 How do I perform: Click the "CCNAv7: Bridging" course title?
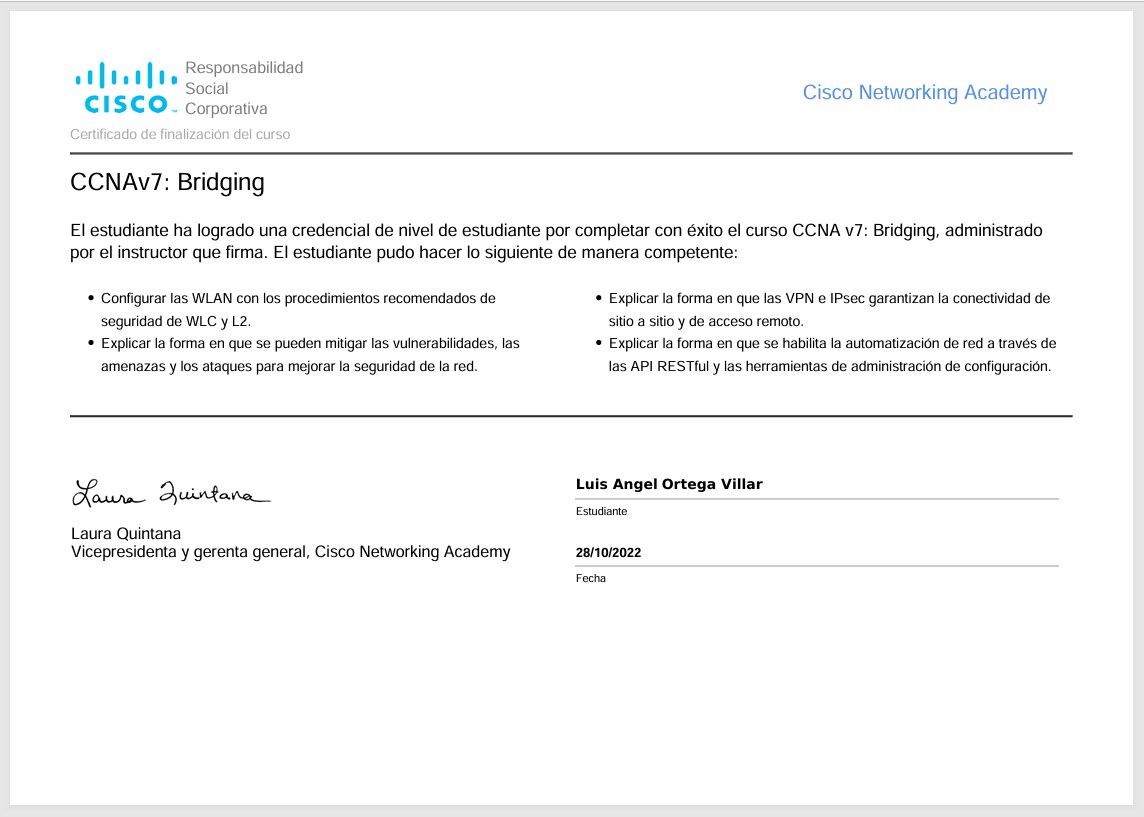click(167, 183)
